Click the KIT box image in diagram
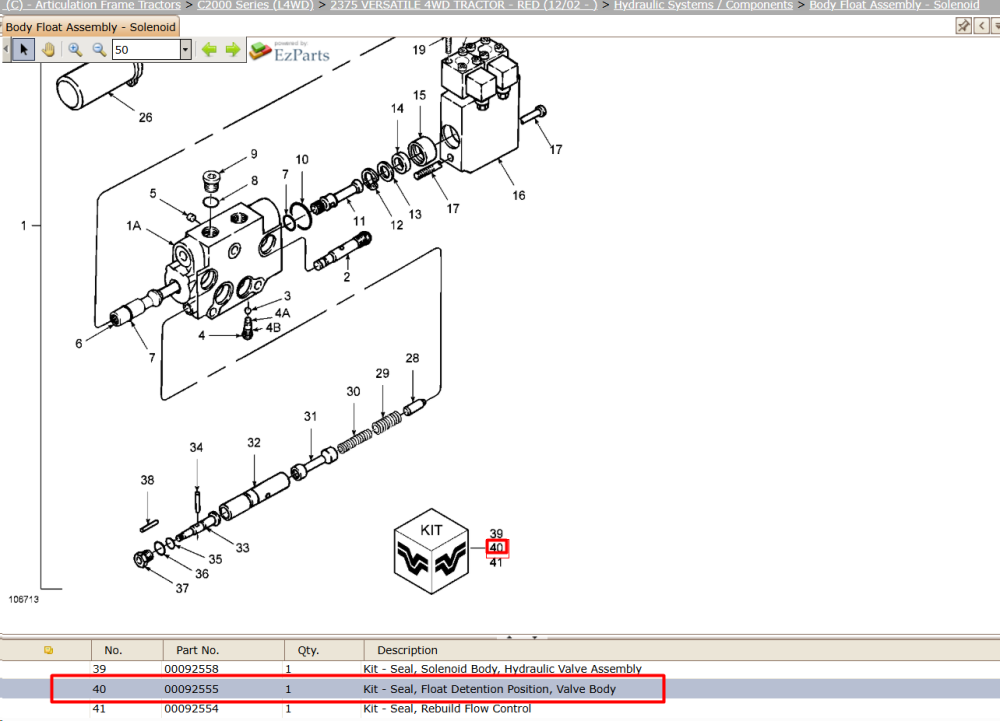Viewport: 1000px width, 721px height. pyautogui.click(x=432, y=551)
